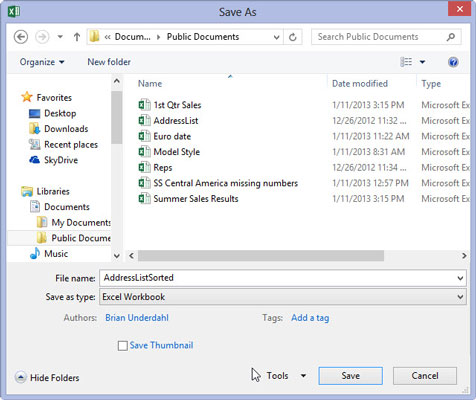Screen dimensions: 476x400
Task: Create a New folder
Action: (109, 62)
